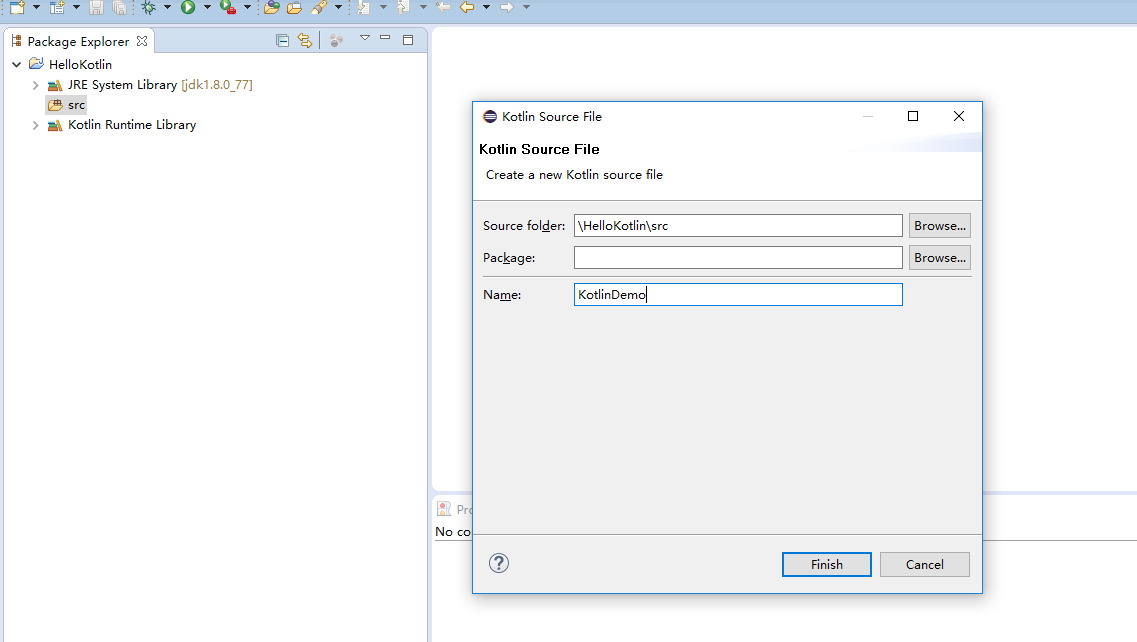1137x642 pixels.
Task: Open the New wizard dropdown arrow
Action: pyautogui.click(x=36, y=7)
